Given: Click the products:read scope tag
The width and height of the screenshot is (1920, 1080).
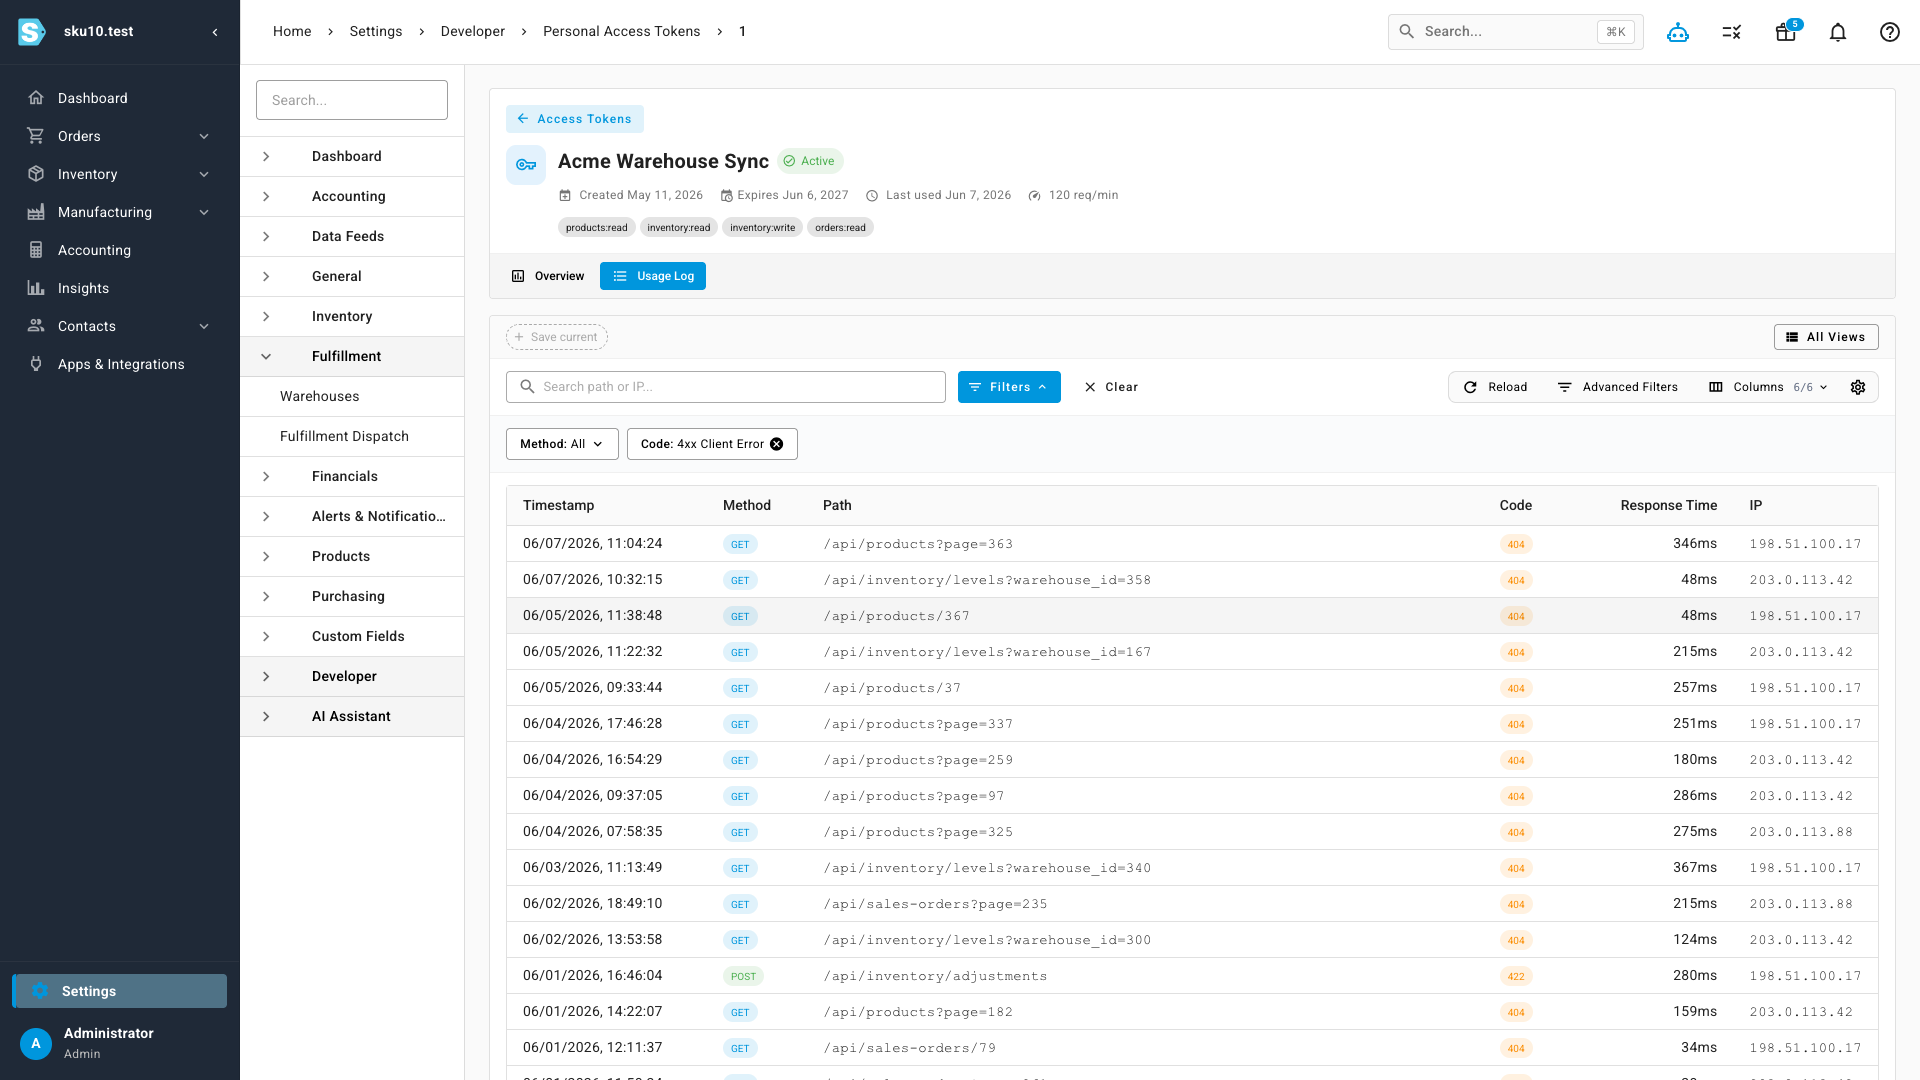Looking at the screenshot, I should click(x=597, y=228).
